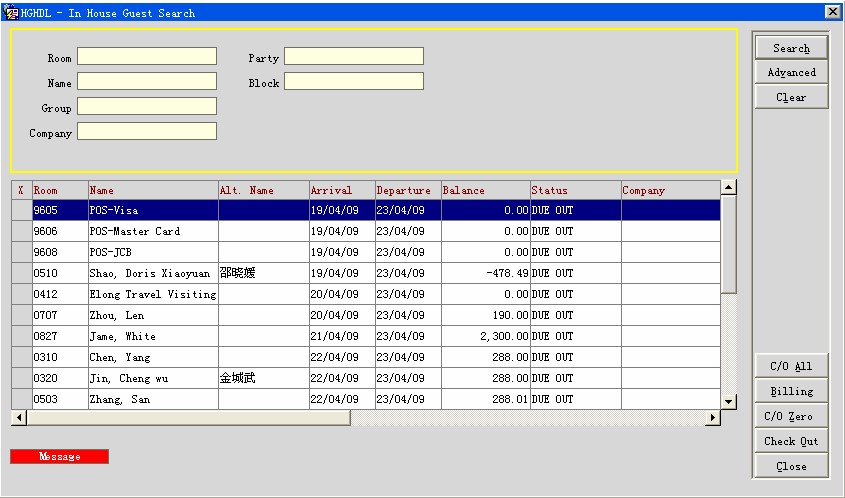Click the horizontal scrollbar right arrow
The image size is (845, 498).
coord(713,417)
